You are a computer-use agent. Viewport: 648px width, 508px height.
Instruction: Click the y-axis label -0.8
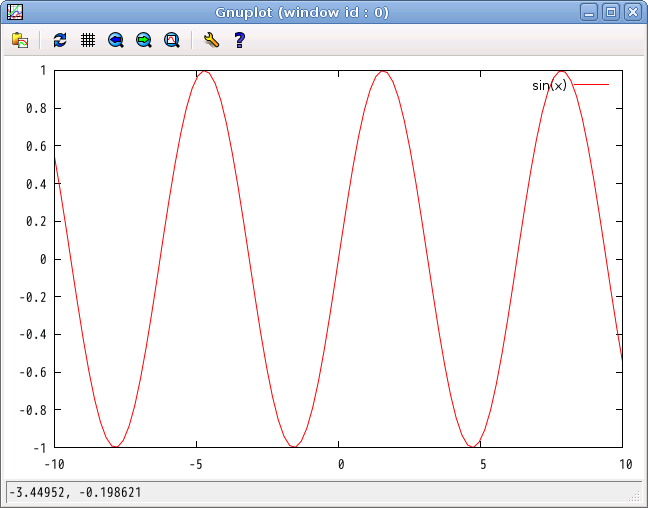tap(33, 410)
